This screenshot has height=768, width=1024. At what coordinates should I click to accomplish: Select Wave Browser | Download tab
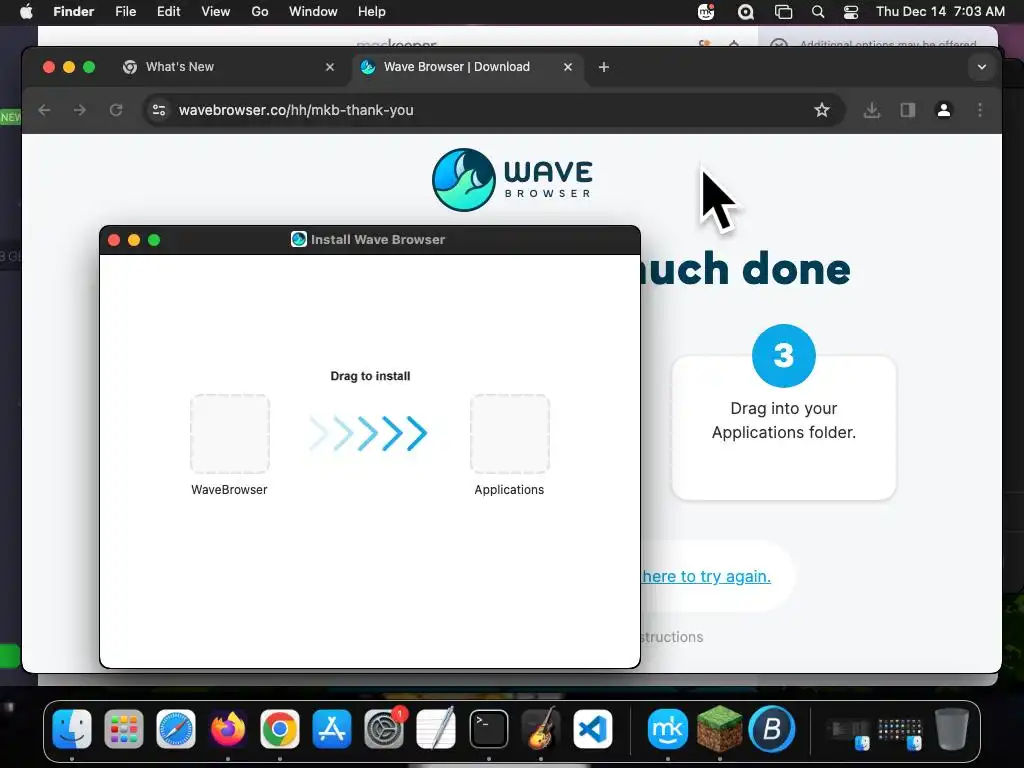[x=468, y=67]
